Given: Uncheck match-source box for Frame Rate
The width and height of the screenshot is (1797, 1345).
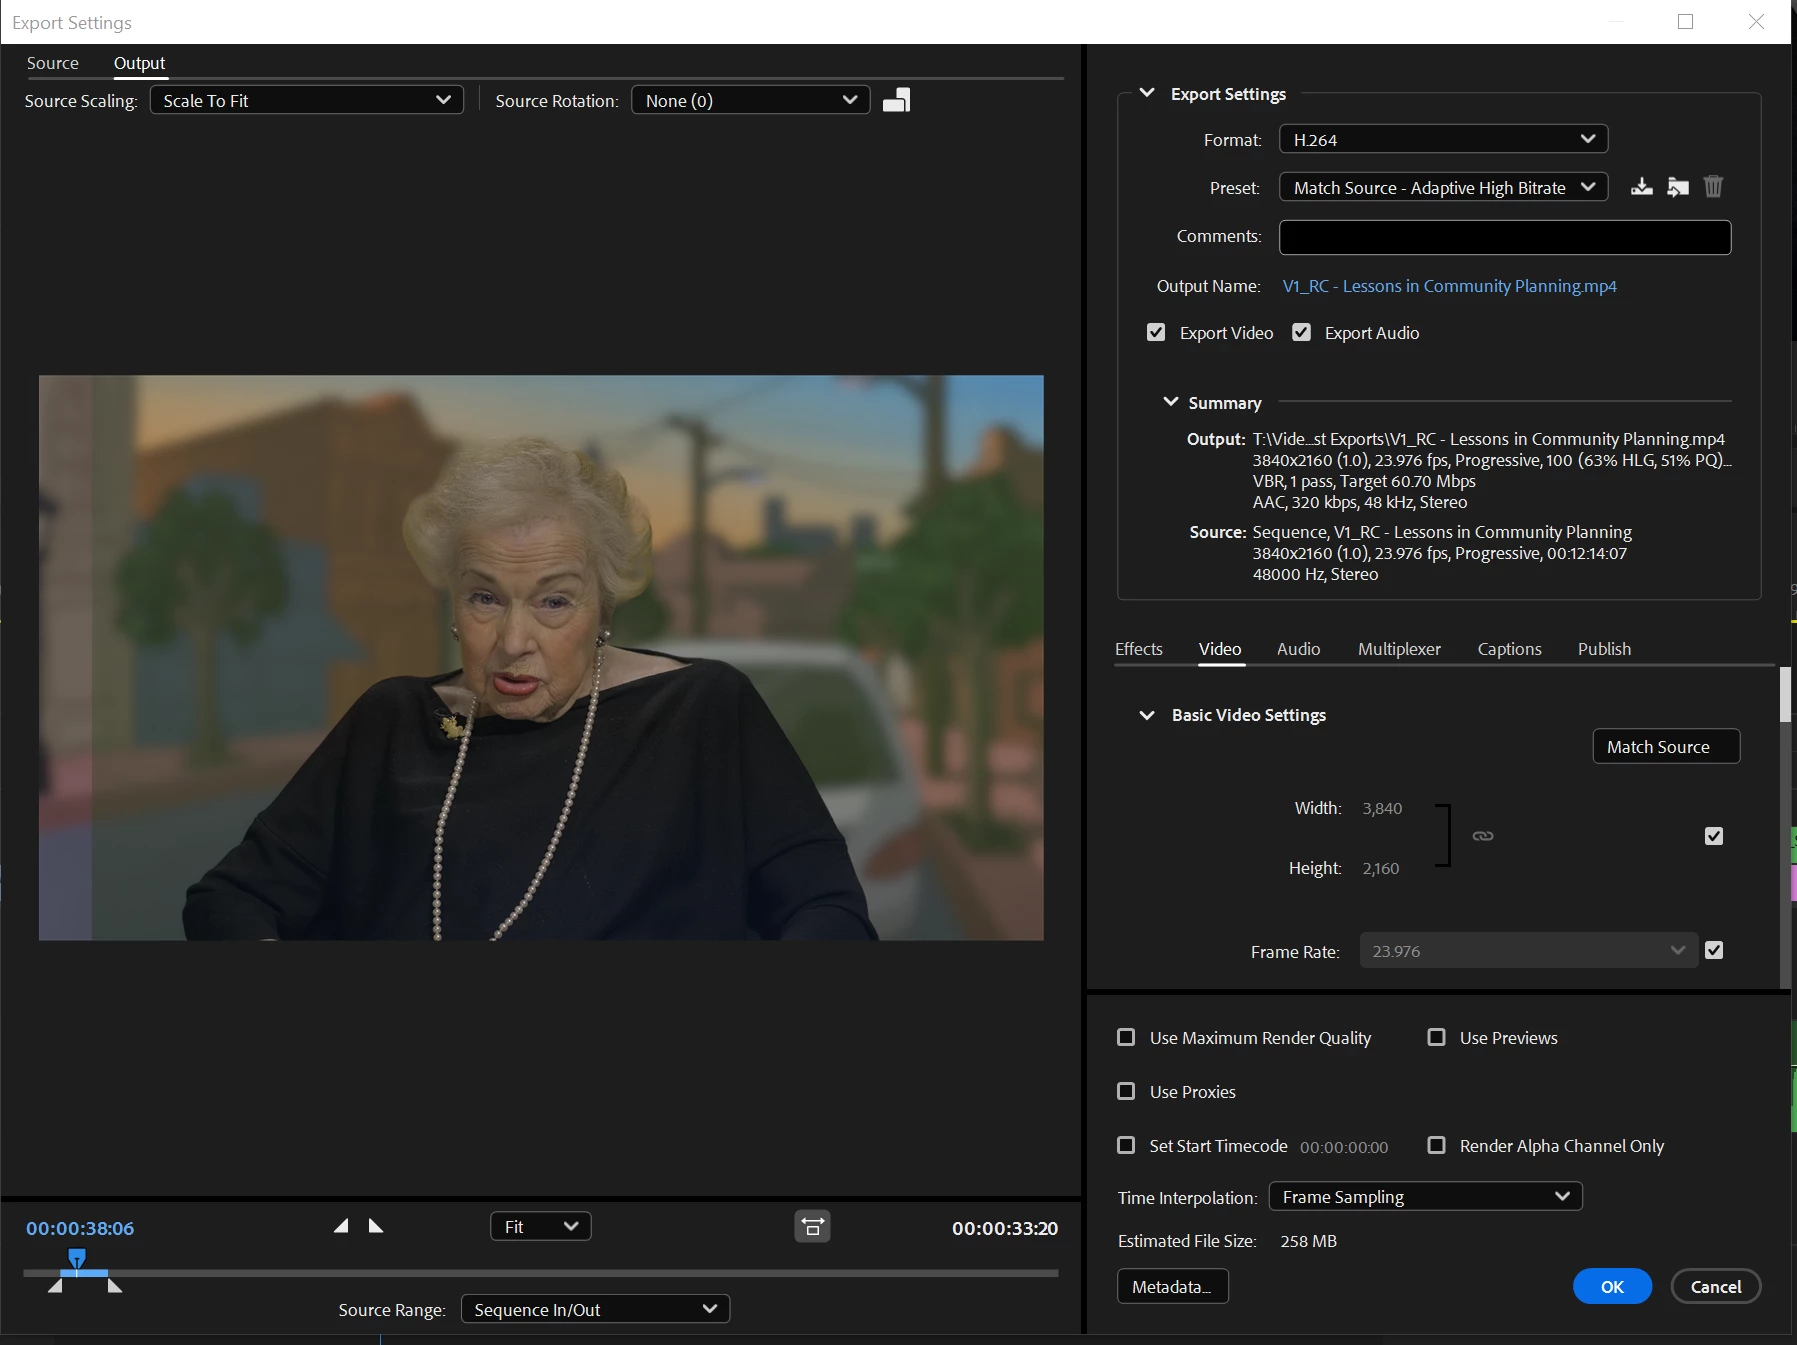Looking at the screenshot, I should (x=1714, y=950).
